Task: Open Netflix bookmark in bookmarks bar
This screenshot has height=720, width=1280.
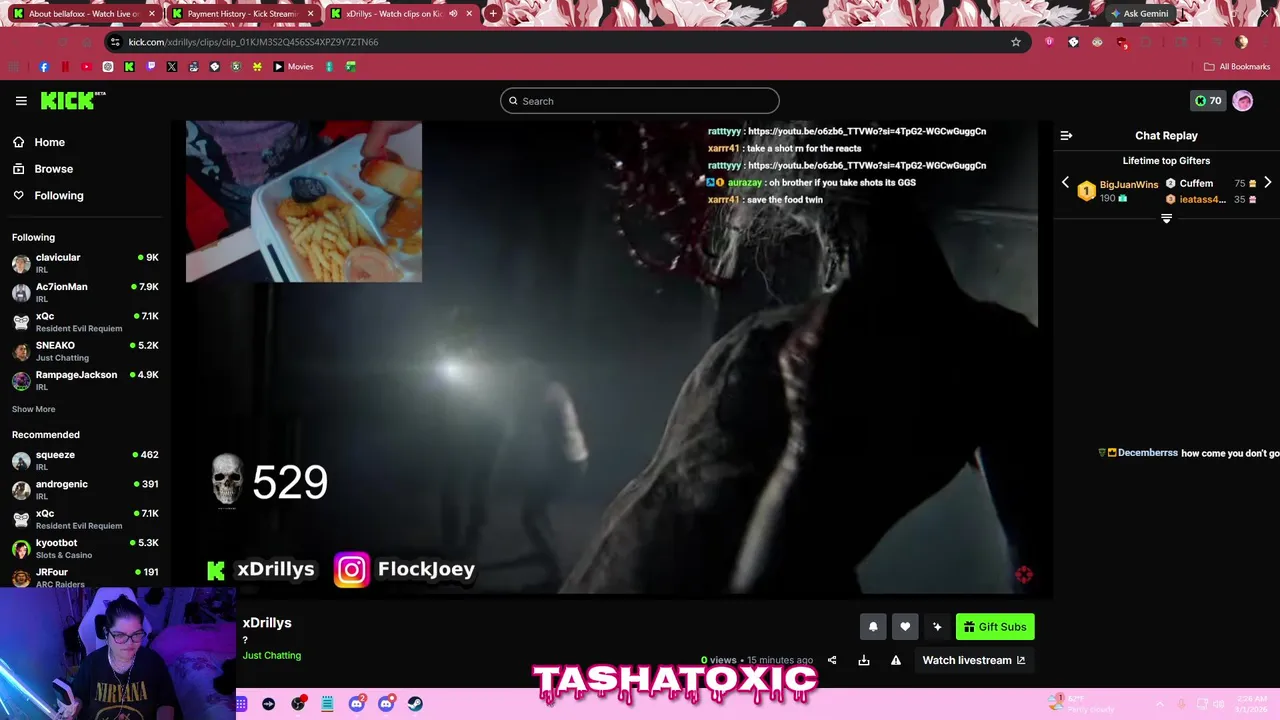Action: tap(65, 67)
